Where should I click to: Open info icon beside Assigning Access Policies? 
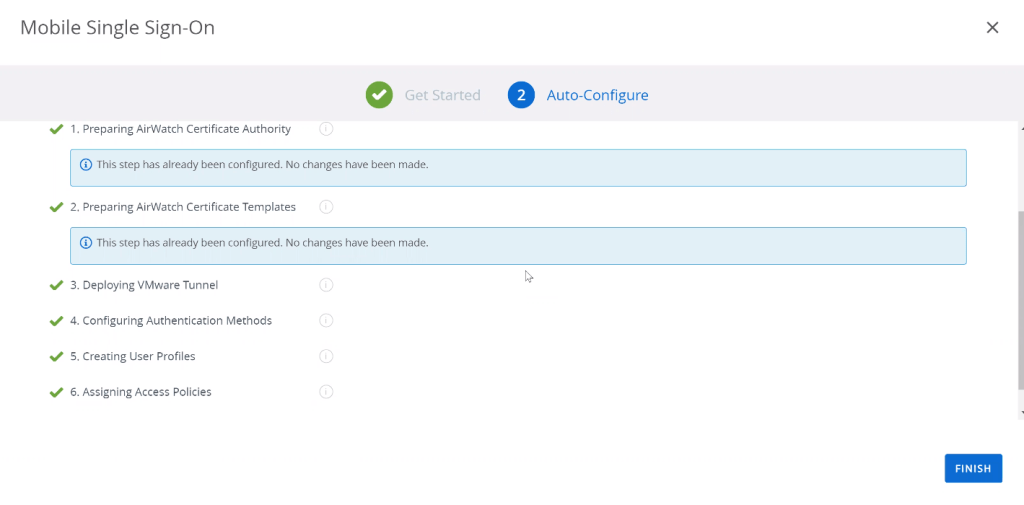326,392
